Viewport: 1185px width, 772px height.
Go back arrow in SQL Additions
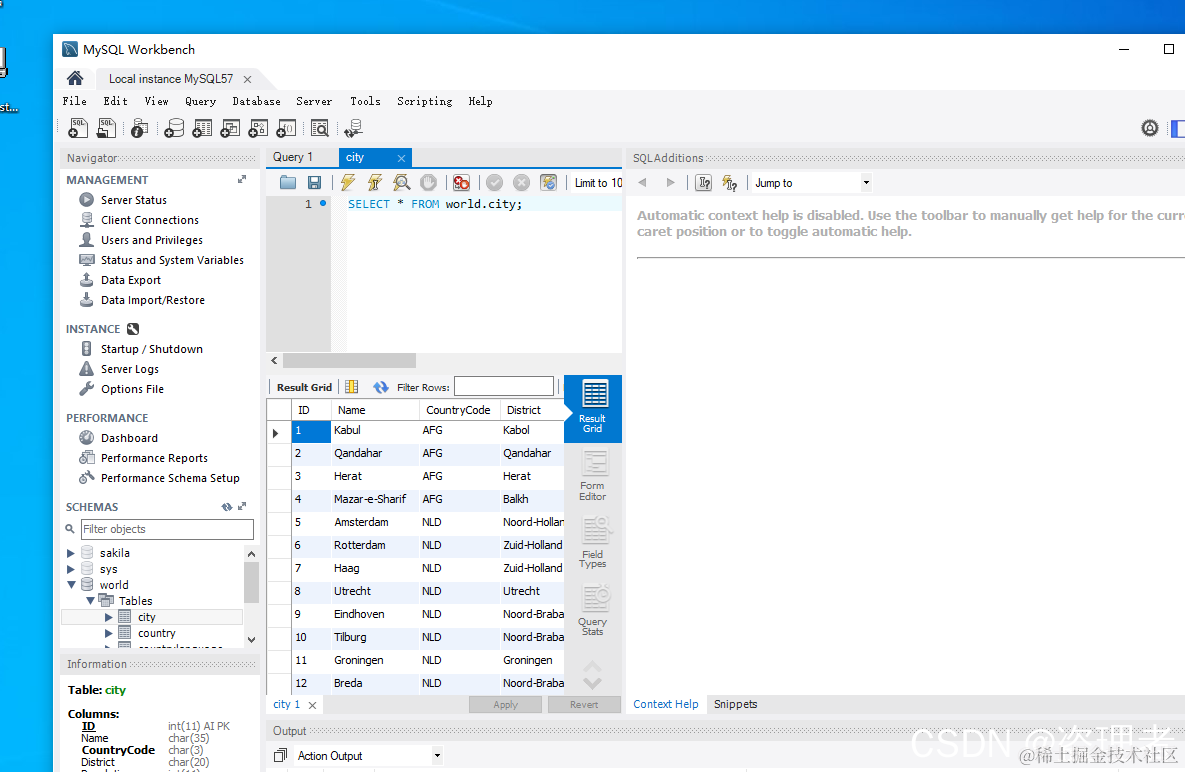[642, 183]
